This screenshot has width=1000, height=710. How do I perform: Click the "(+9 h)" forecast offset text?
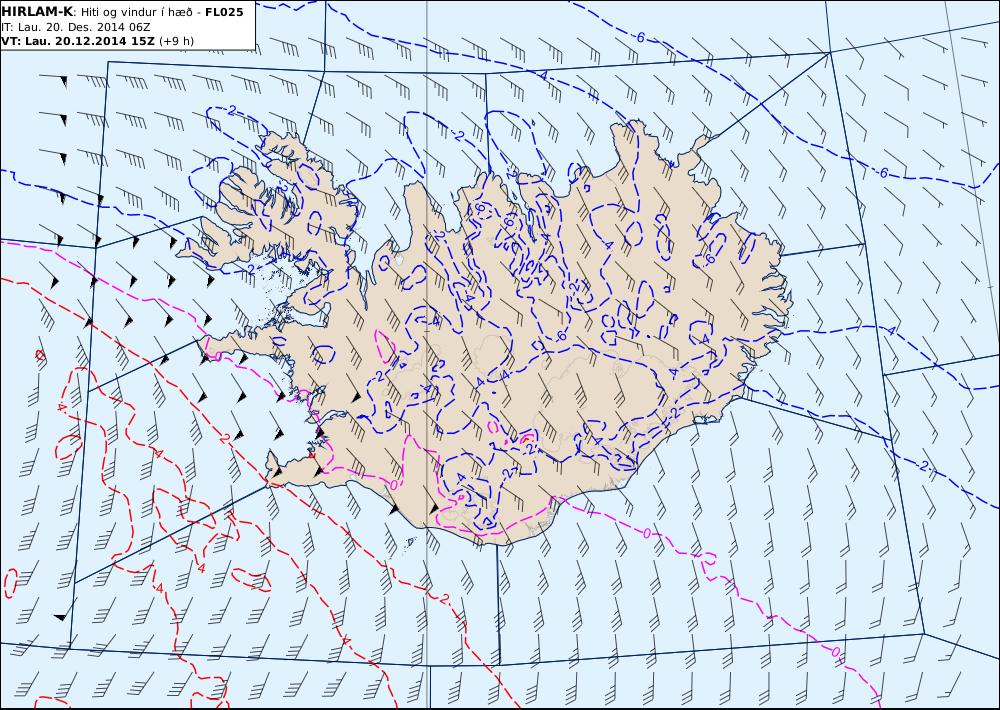[177, 41]
